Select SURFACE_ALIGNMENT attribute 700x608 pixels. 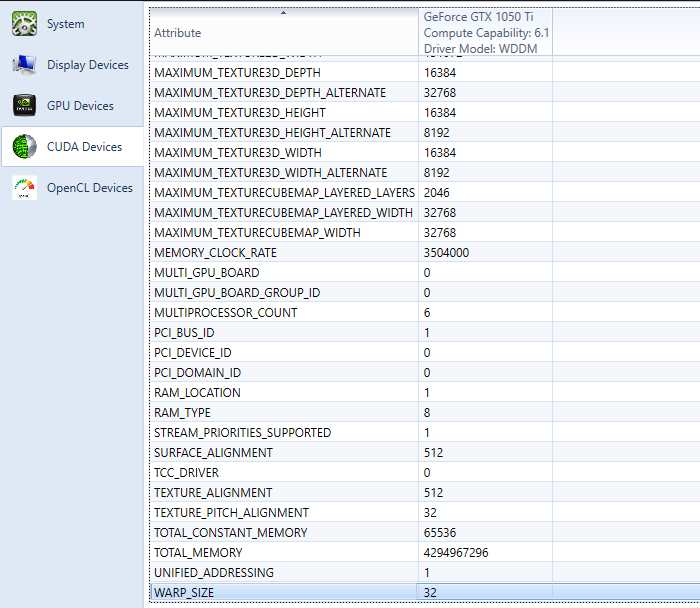(213, 453)
